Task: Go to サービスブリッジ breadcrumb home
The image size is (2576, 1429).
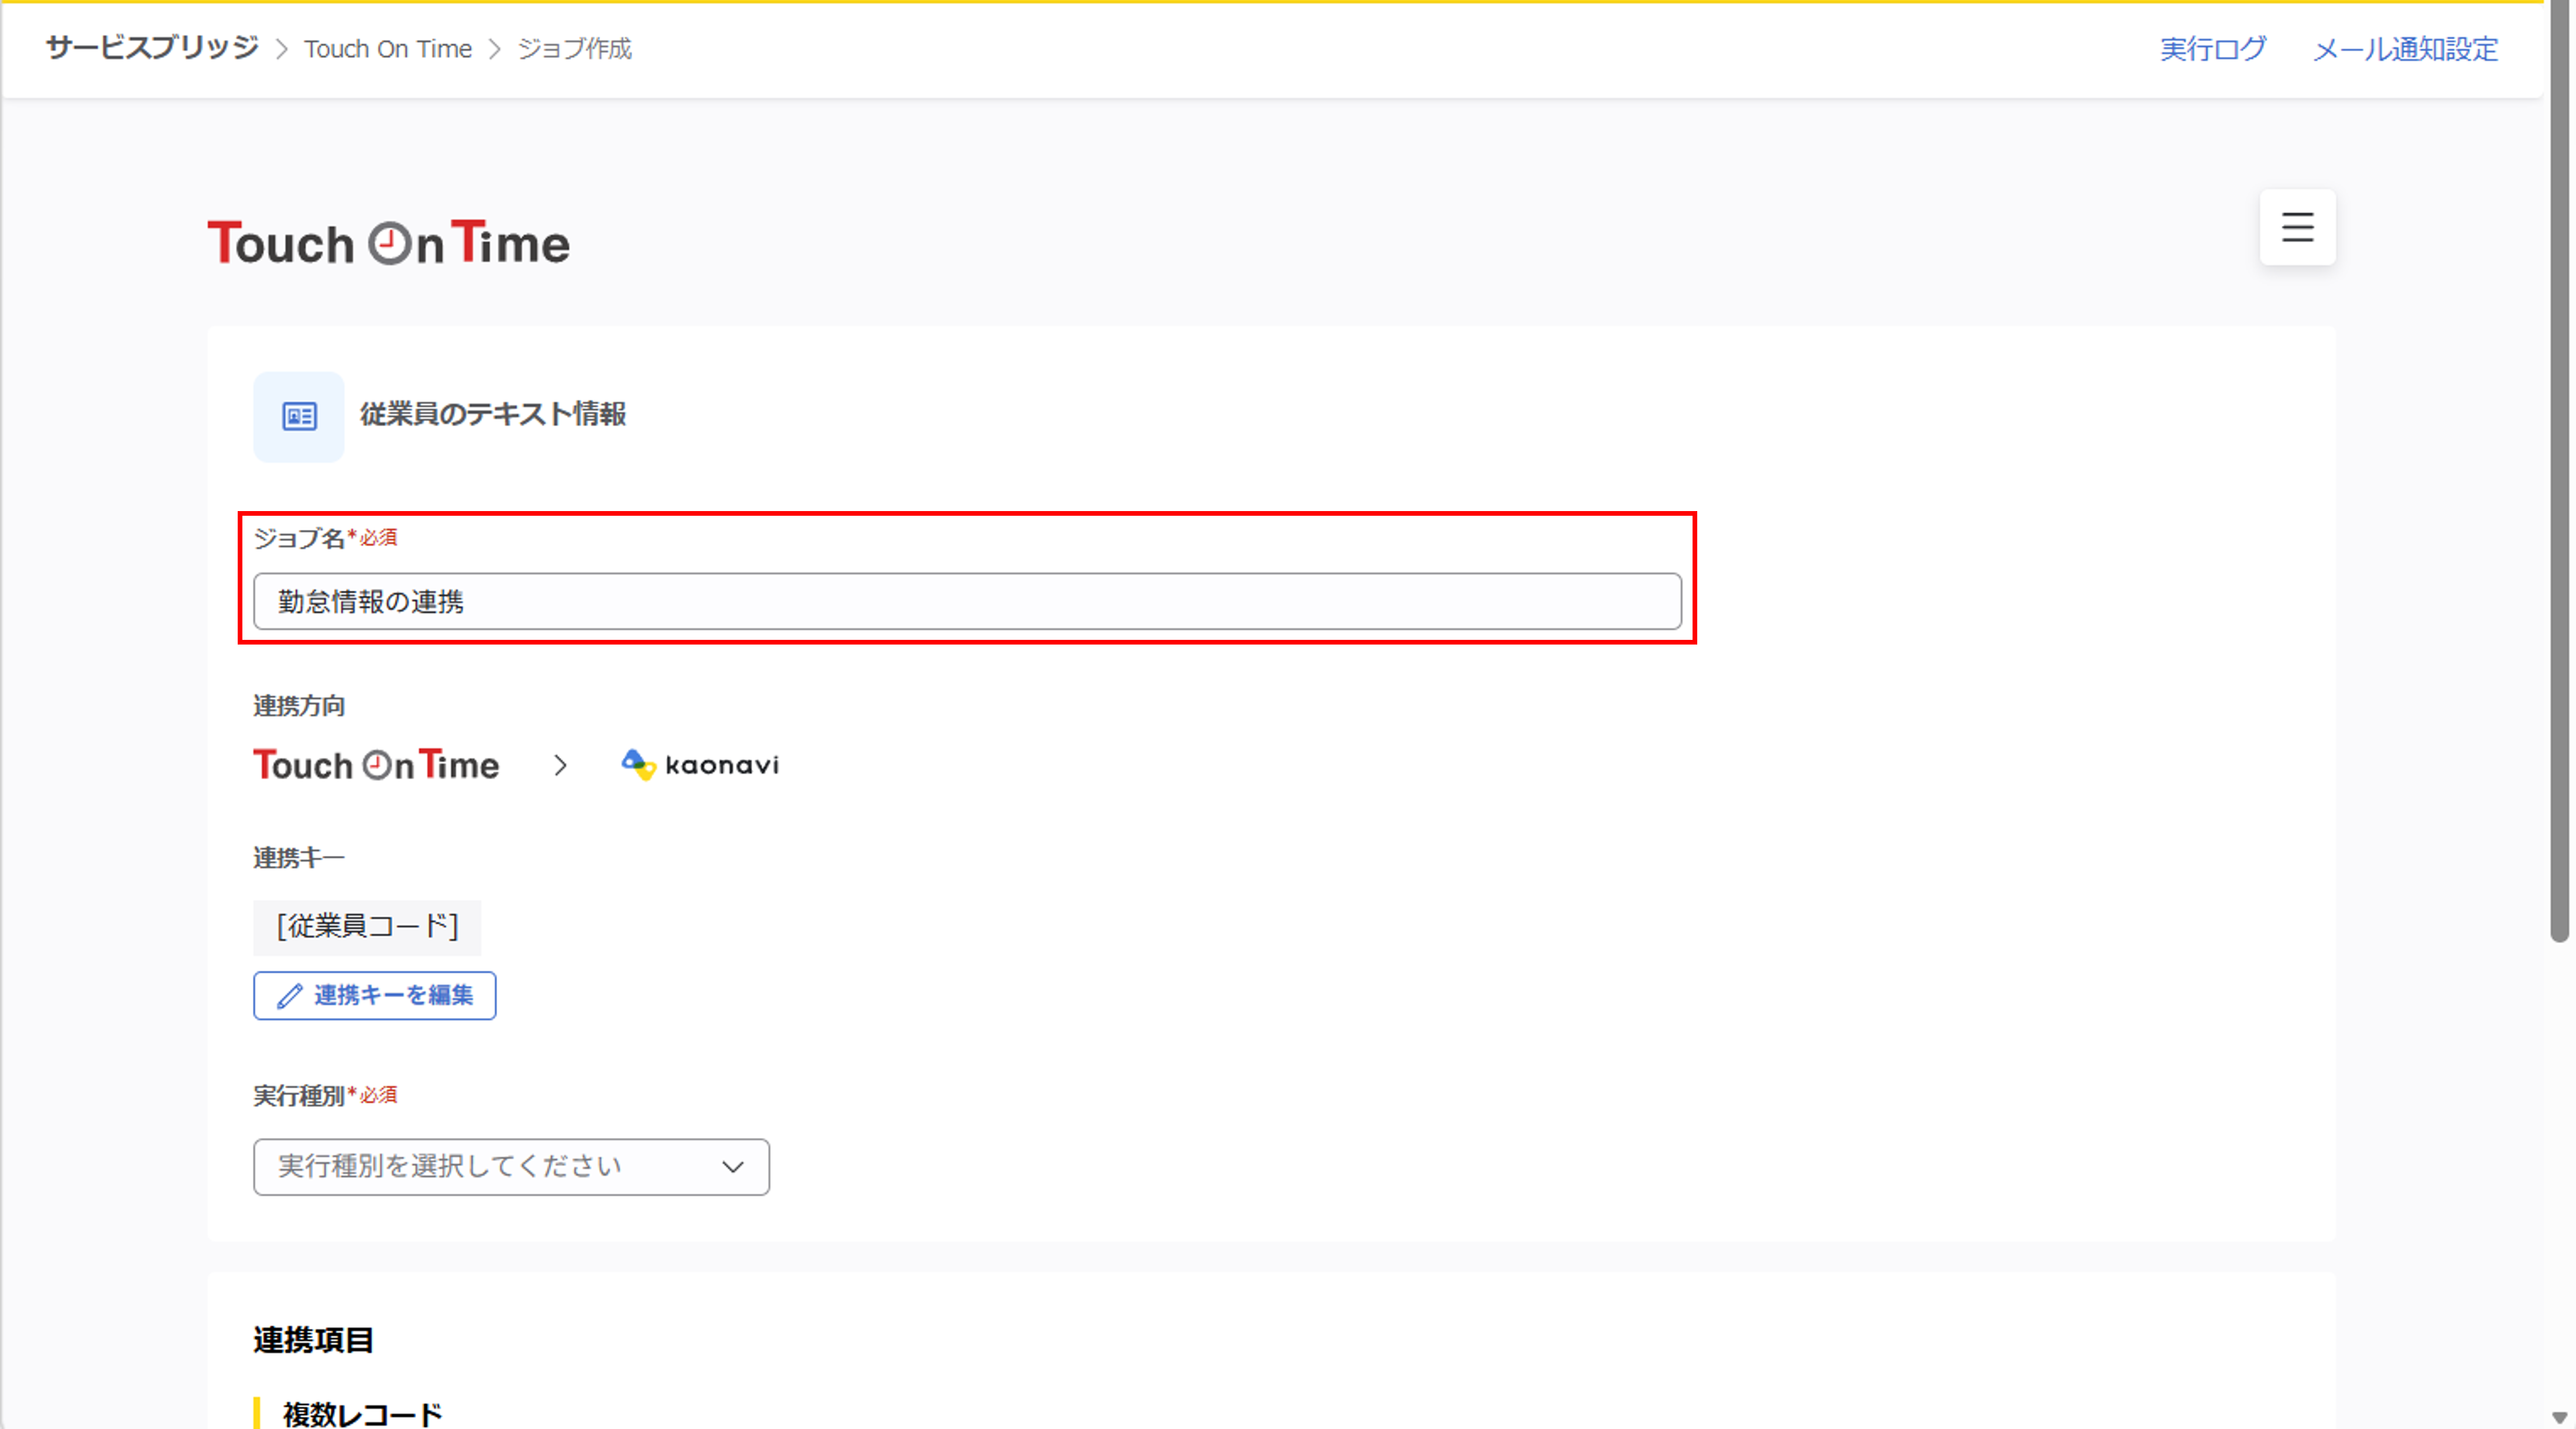Action: click(x=152, y=48)
